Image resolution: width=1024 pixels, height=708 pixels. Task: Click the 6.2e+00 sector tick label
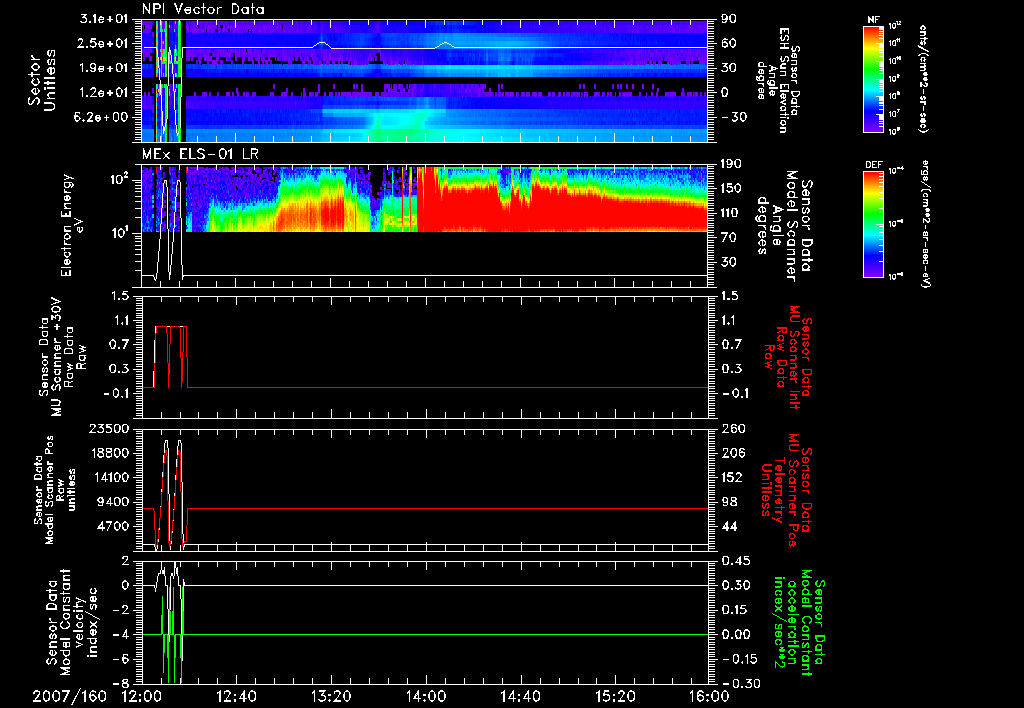103,117
